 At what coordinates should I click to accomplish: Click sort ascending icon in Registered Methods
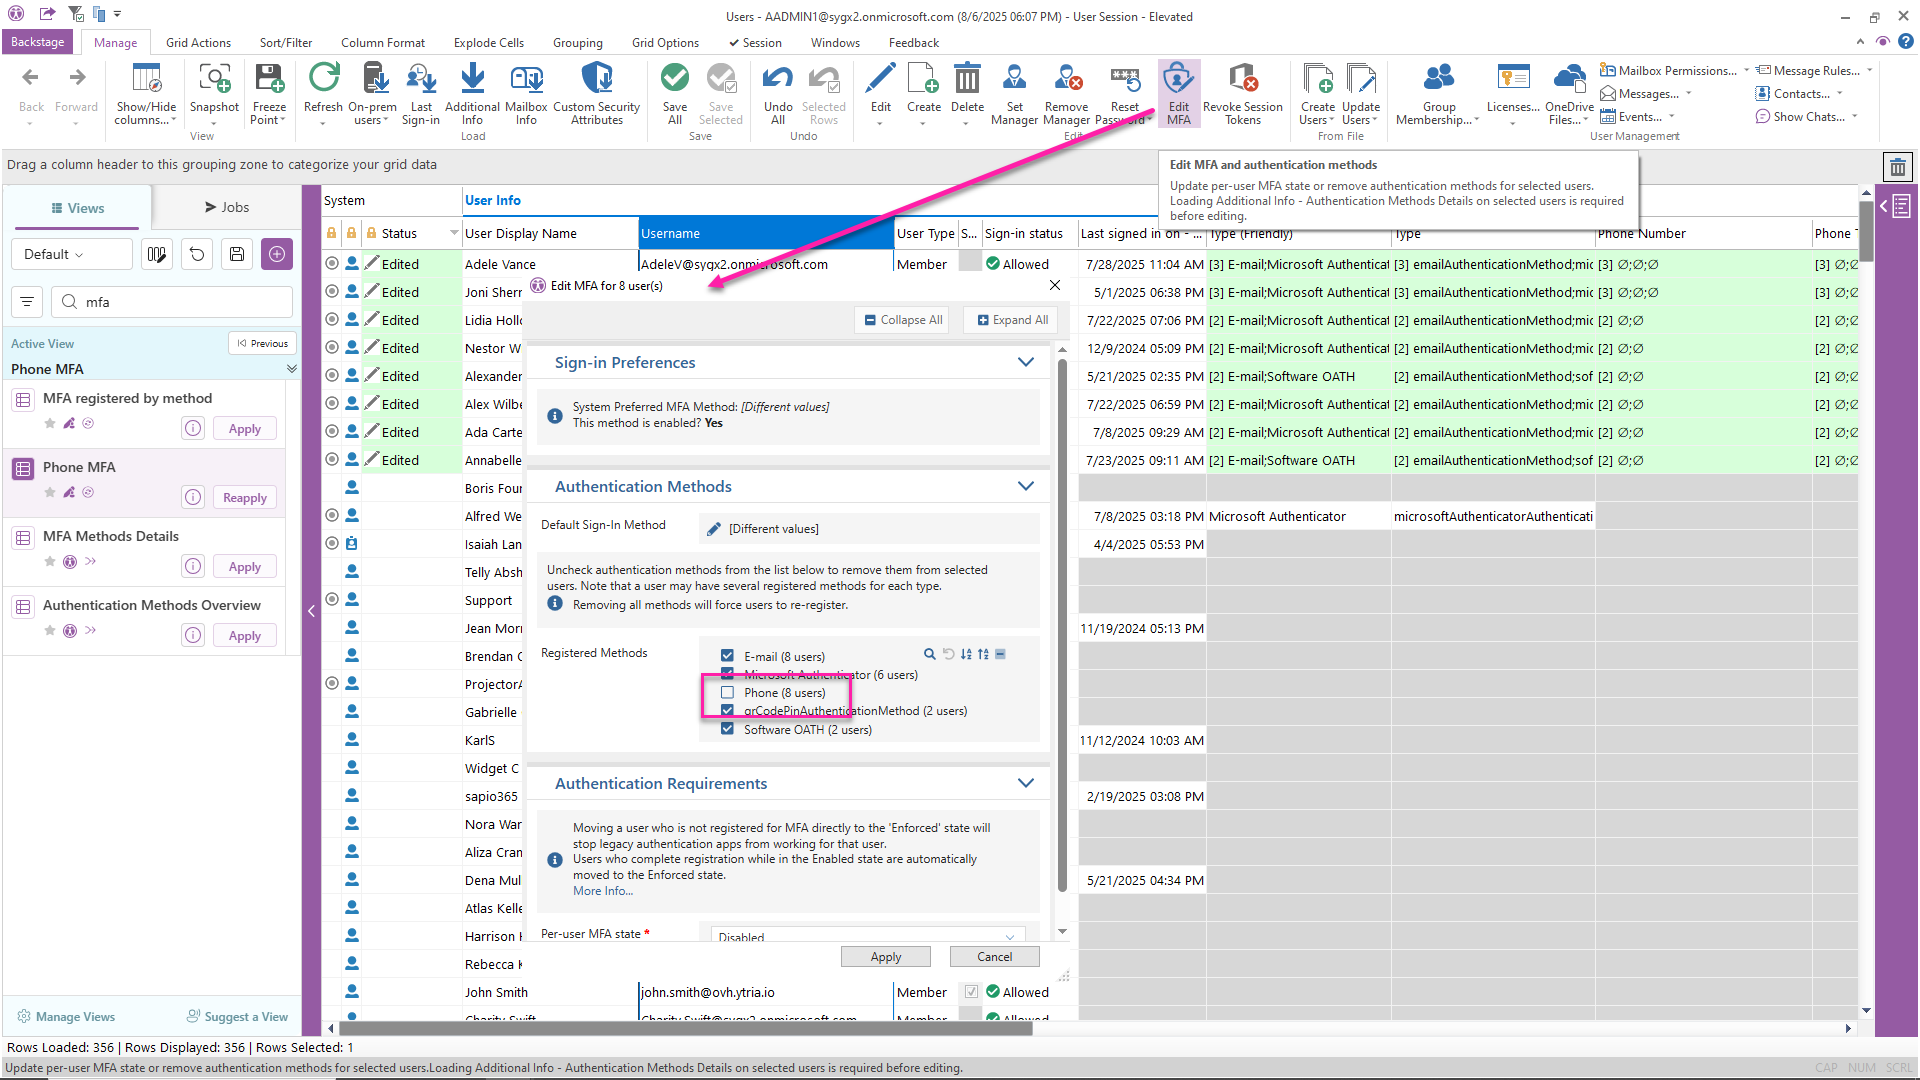[966, 654]
